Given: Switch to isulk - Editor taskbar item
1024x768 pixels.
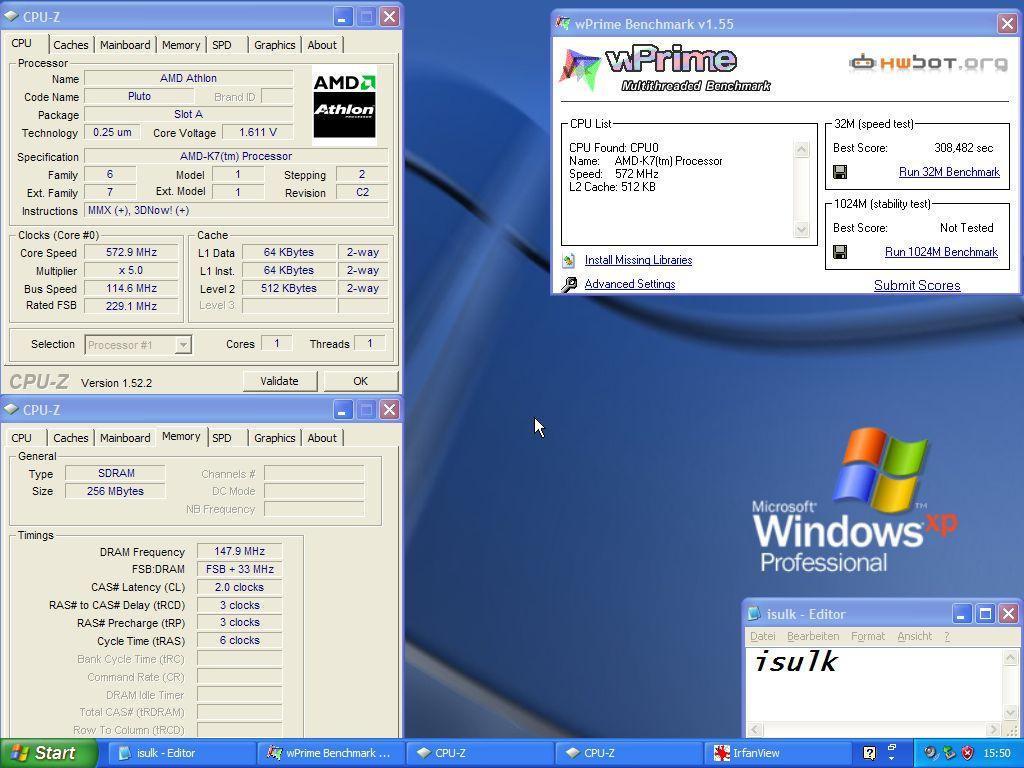Looking at the screenshot, I should [x=181, y=753].
